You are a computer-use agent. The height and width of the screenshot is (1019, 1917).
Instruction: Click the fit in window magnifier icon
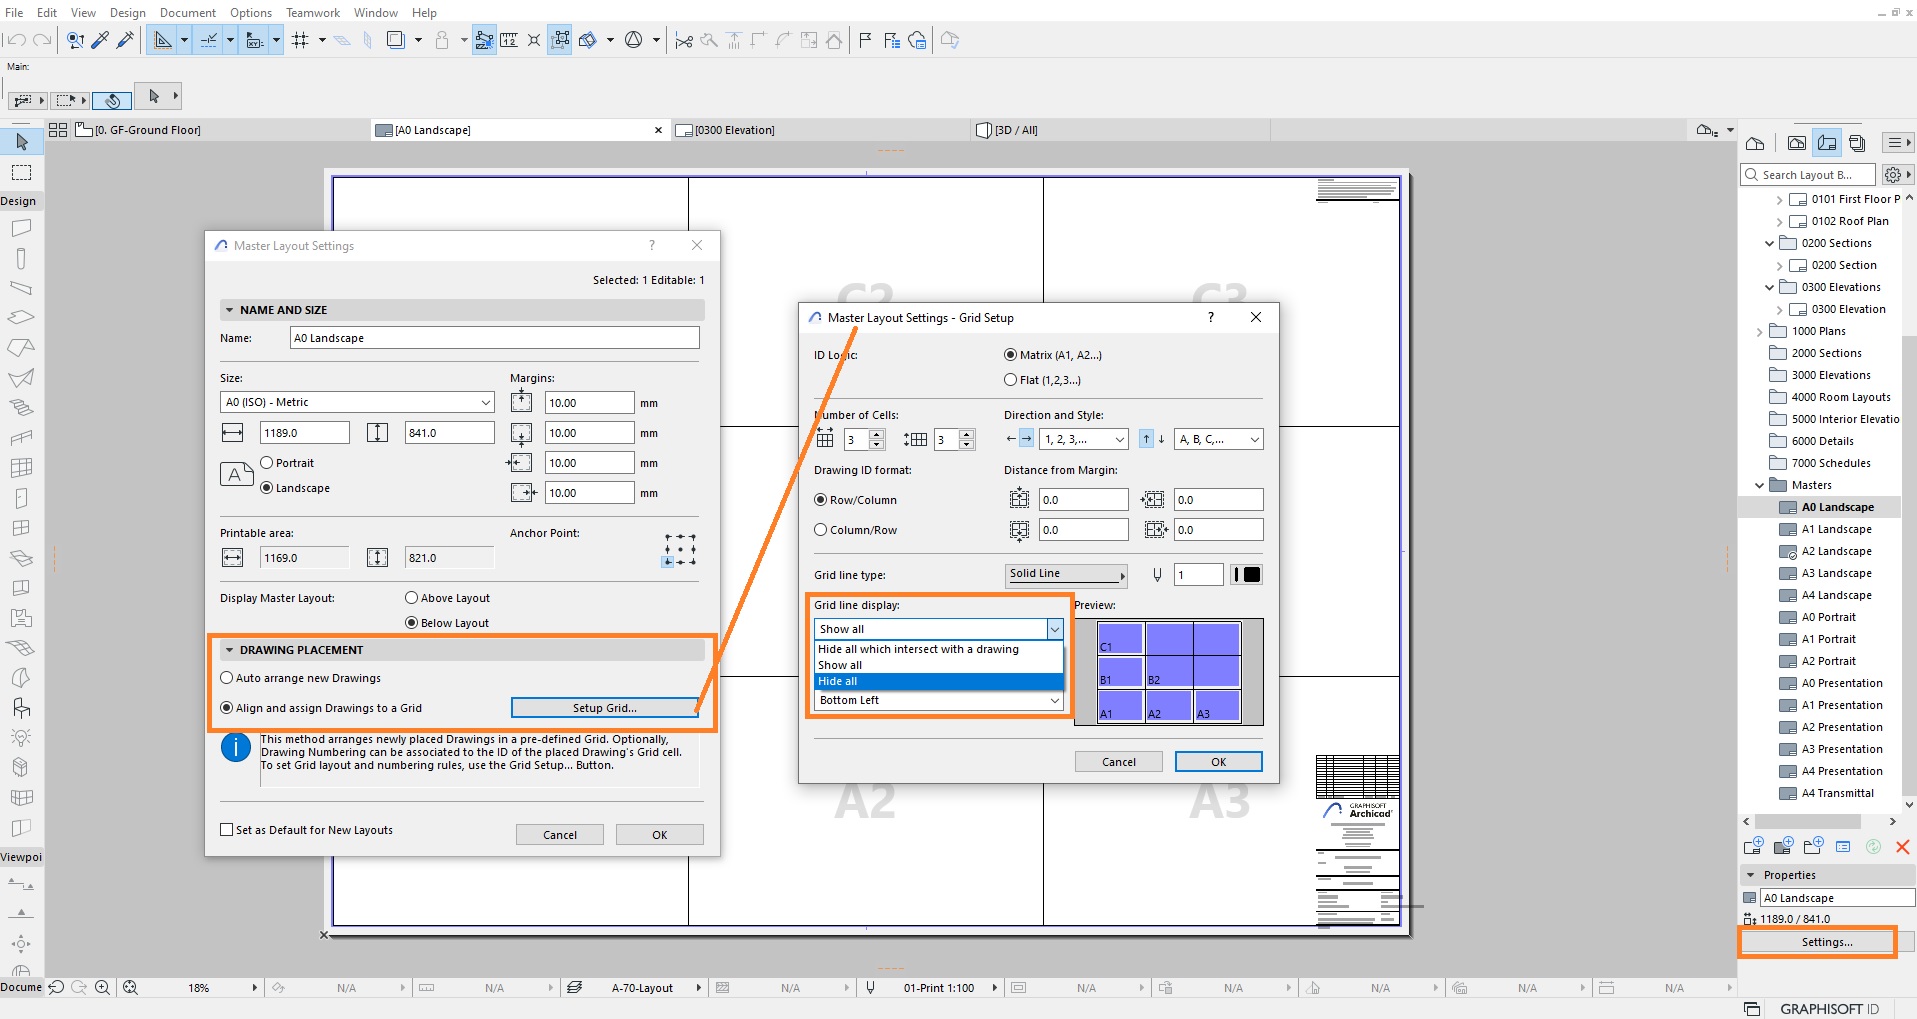pyautogui.click(x=130, y=987)
